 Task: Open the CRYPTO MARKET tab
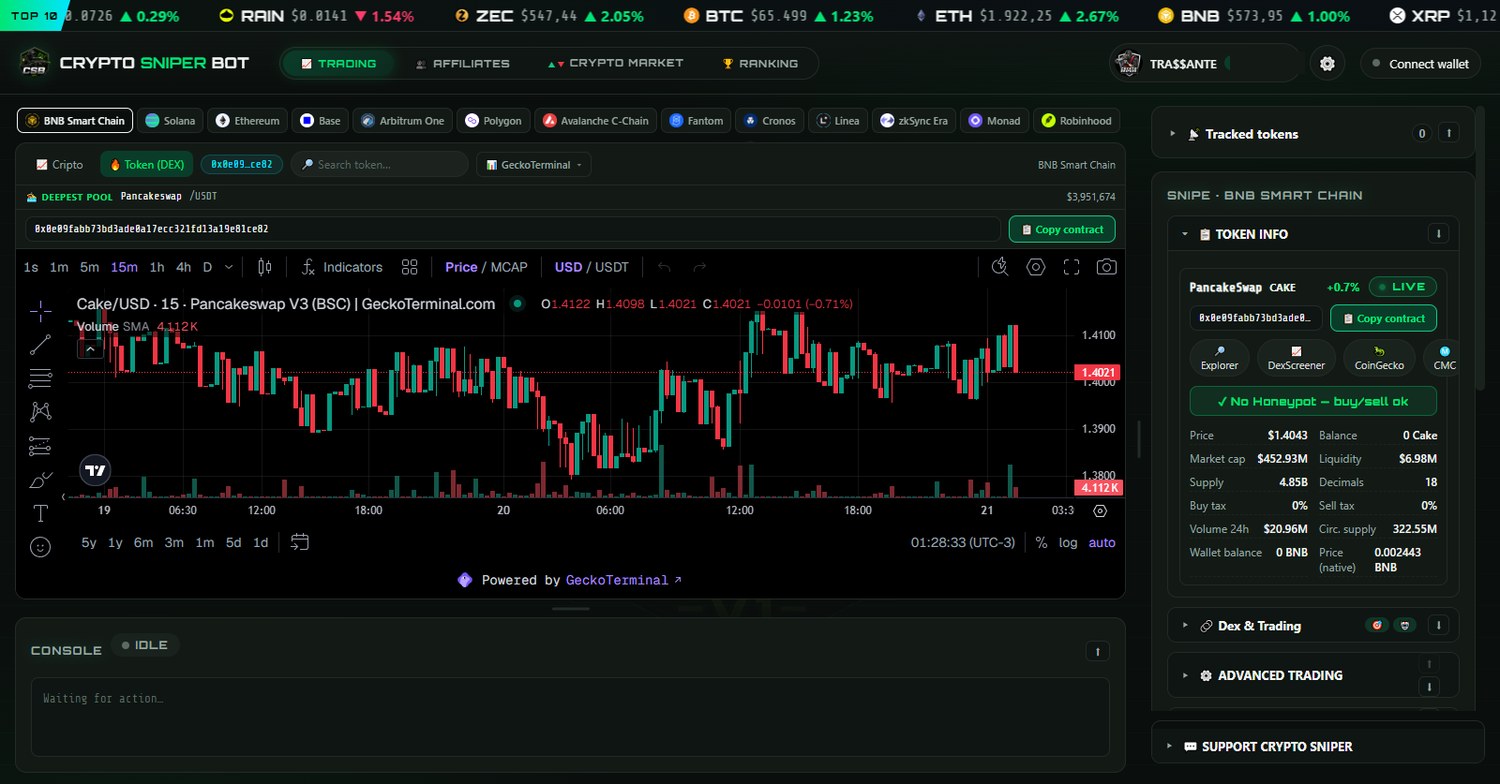click(615, 63)
